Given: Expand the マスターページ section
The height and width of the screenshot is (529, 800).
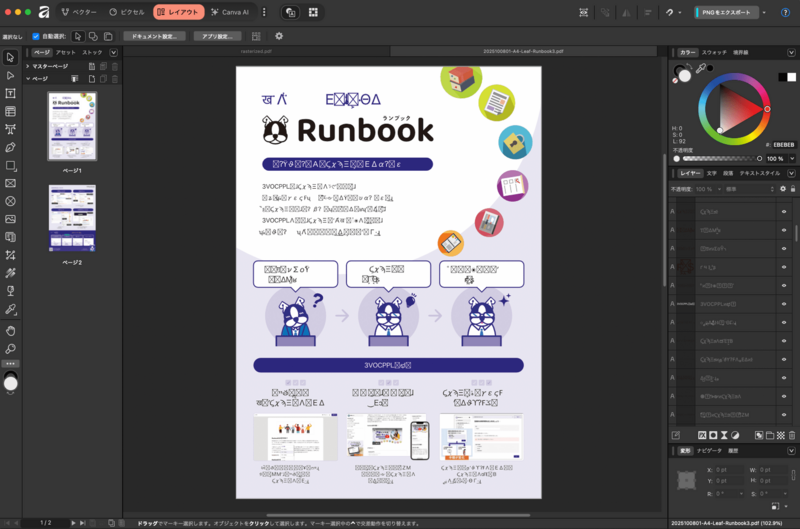Looking at the screenshot, I should pos(28,66).
